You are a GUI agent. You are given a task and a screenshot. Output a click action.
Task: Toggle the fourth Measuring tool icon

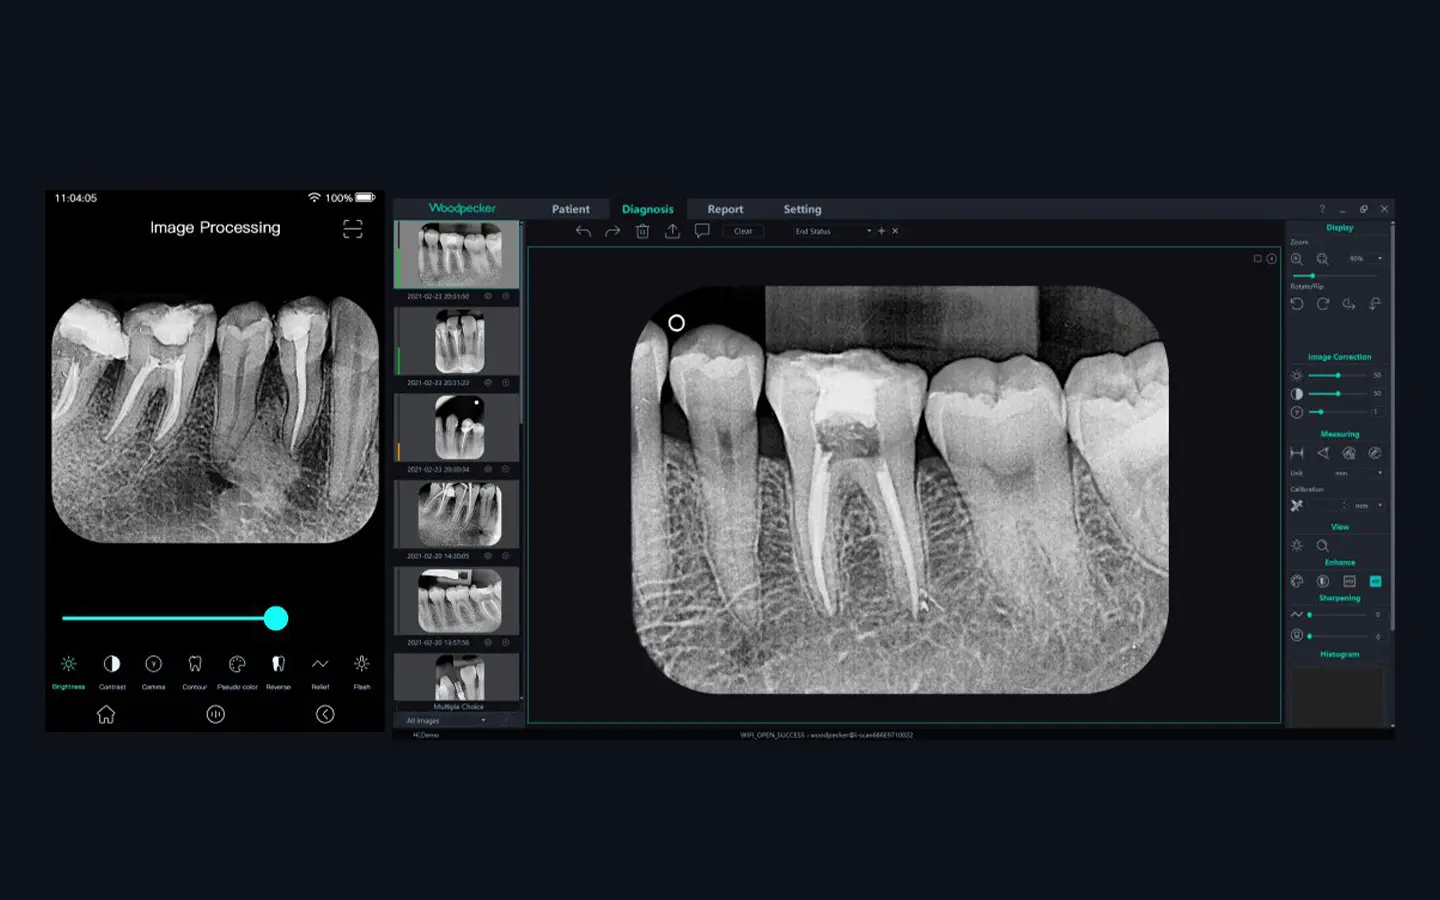point(1375,453)
